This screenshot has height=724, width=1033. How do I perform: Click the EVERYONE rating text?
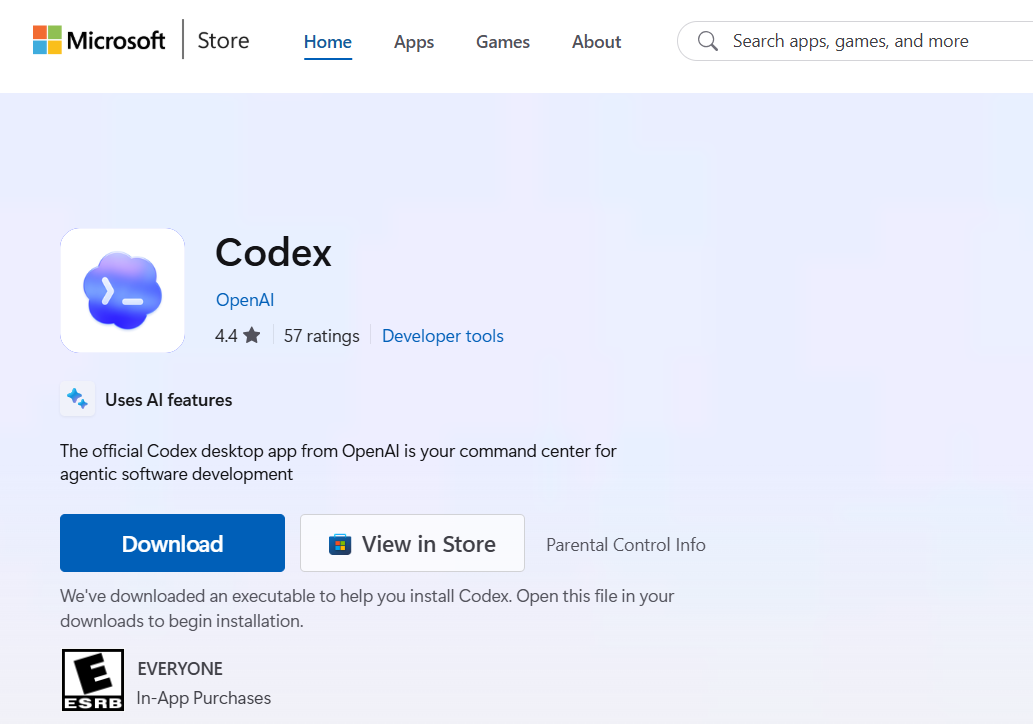(x=180, y=669)
